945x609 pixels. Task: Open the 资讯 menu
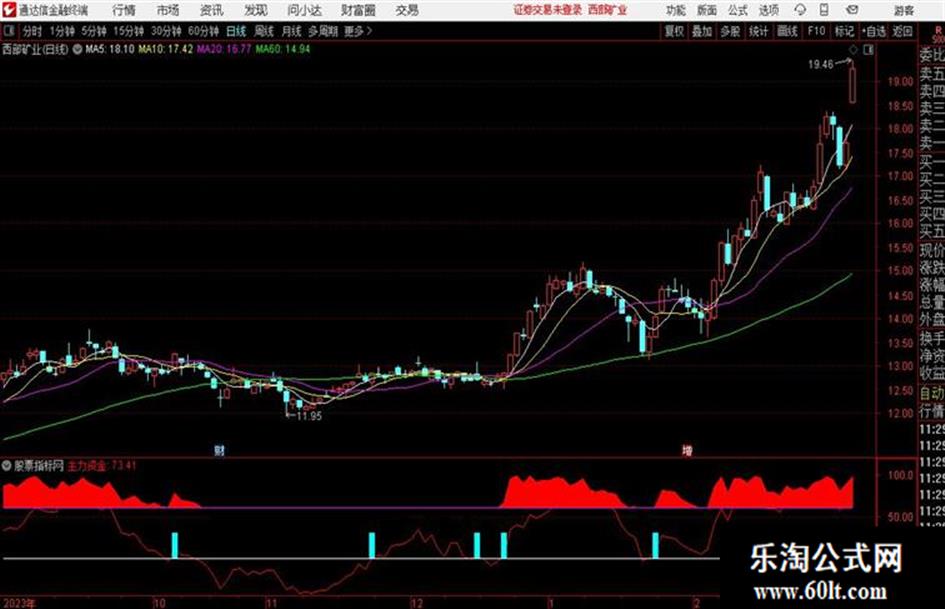(x=211, y=10)
